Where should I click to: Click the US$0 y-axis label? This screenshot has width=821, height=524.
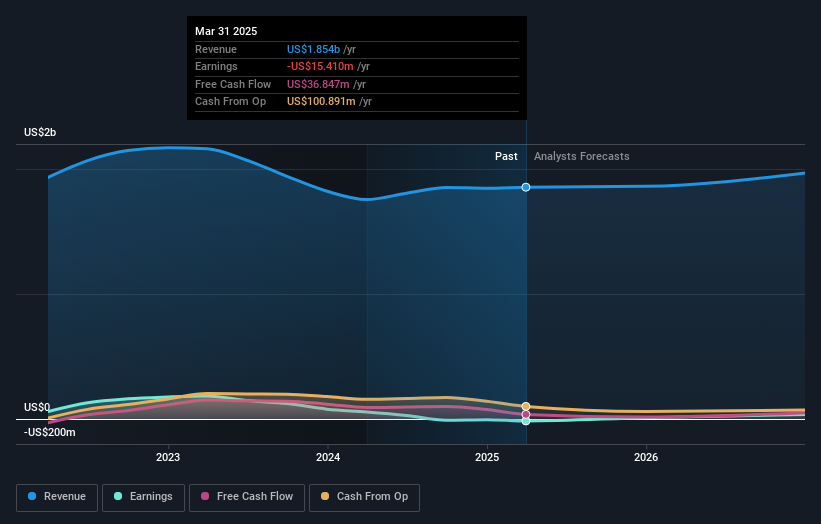pos(37,407)
